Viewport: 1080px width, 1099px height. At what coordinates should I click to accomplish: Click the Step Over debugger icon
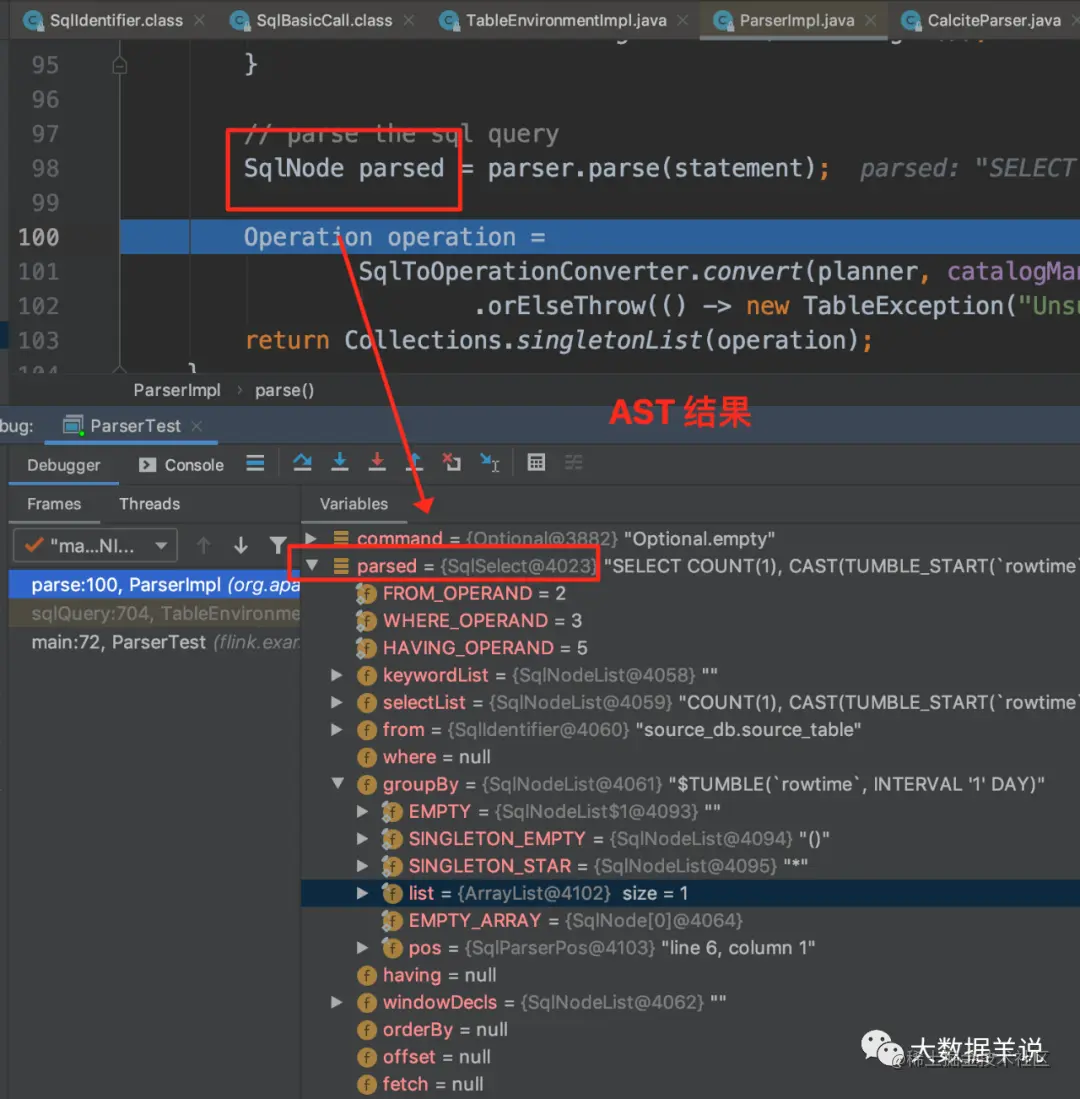[302, 463]
